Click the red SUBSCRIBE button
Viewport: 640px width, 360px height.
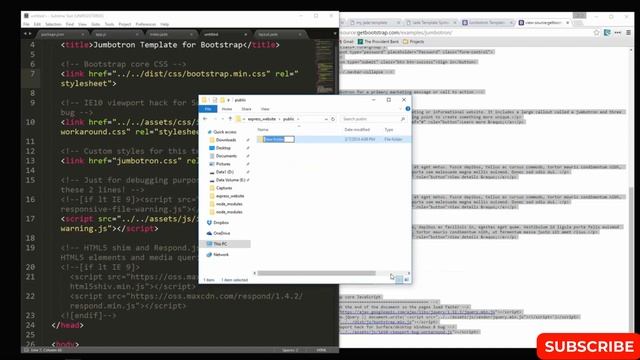pyautogui.click(x=589, y=347)
